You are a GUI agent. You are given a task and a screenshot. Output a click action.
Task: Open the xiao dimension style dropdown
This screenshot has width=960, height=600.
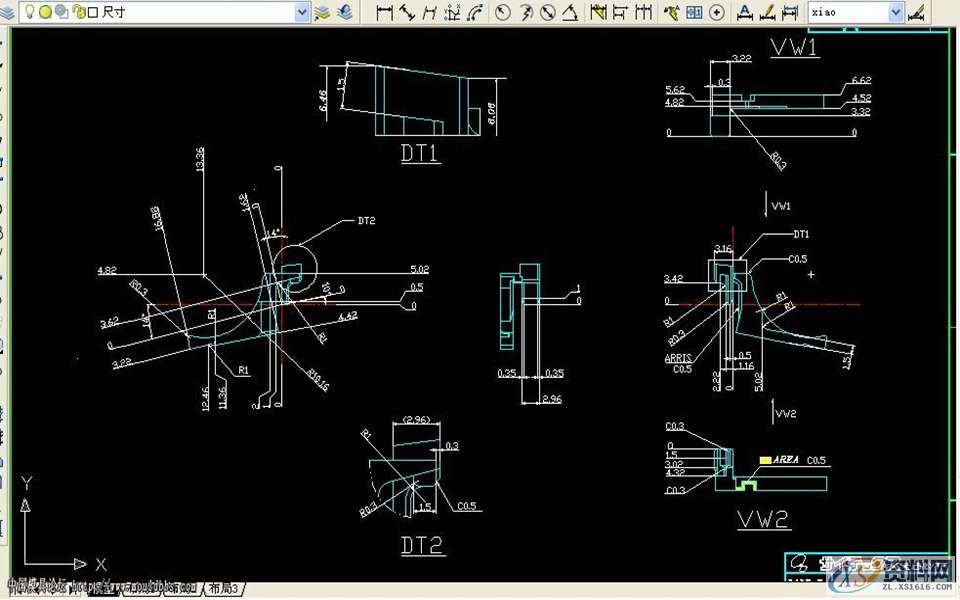[x=895, y=12]
